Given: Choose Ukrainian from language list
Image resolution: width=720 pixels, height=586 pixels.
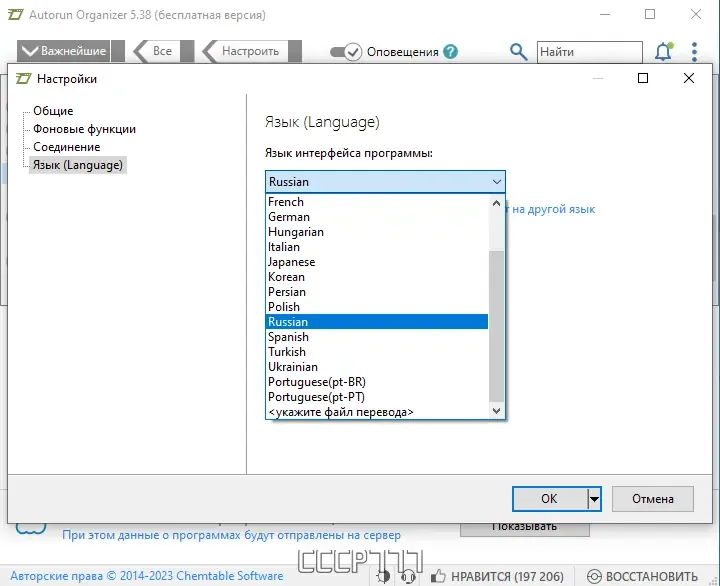Looking at the screenshot, I should pos(377,367).
